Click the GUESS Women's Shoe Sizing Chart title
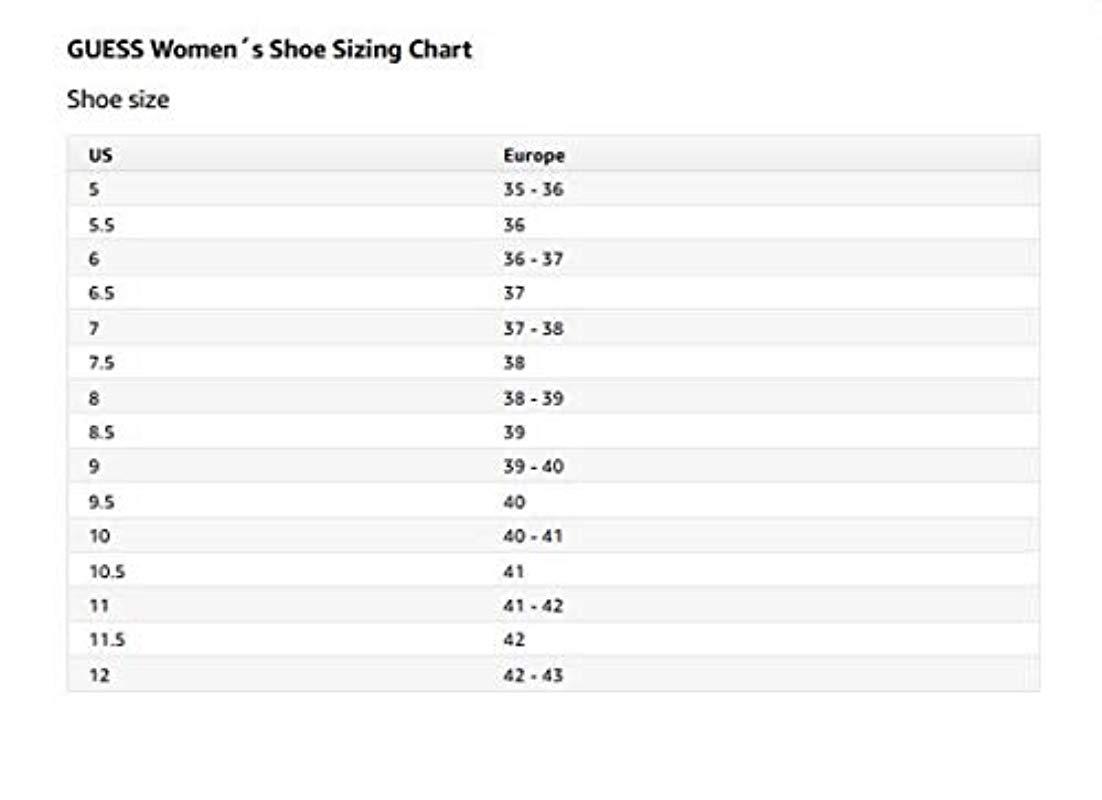This screenshot has width=1102, height=800. coord(269,49)
